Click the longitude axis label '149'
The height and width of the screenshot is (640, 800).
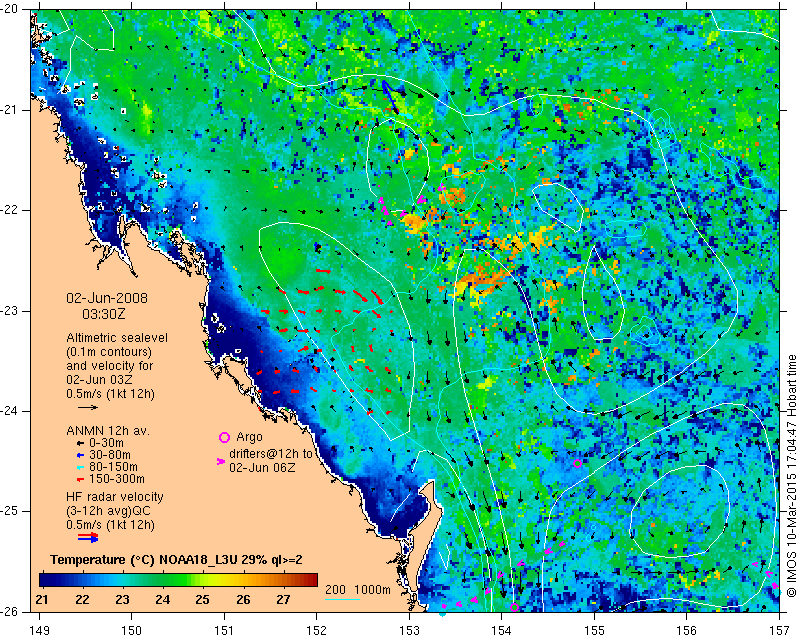point(39,631)
